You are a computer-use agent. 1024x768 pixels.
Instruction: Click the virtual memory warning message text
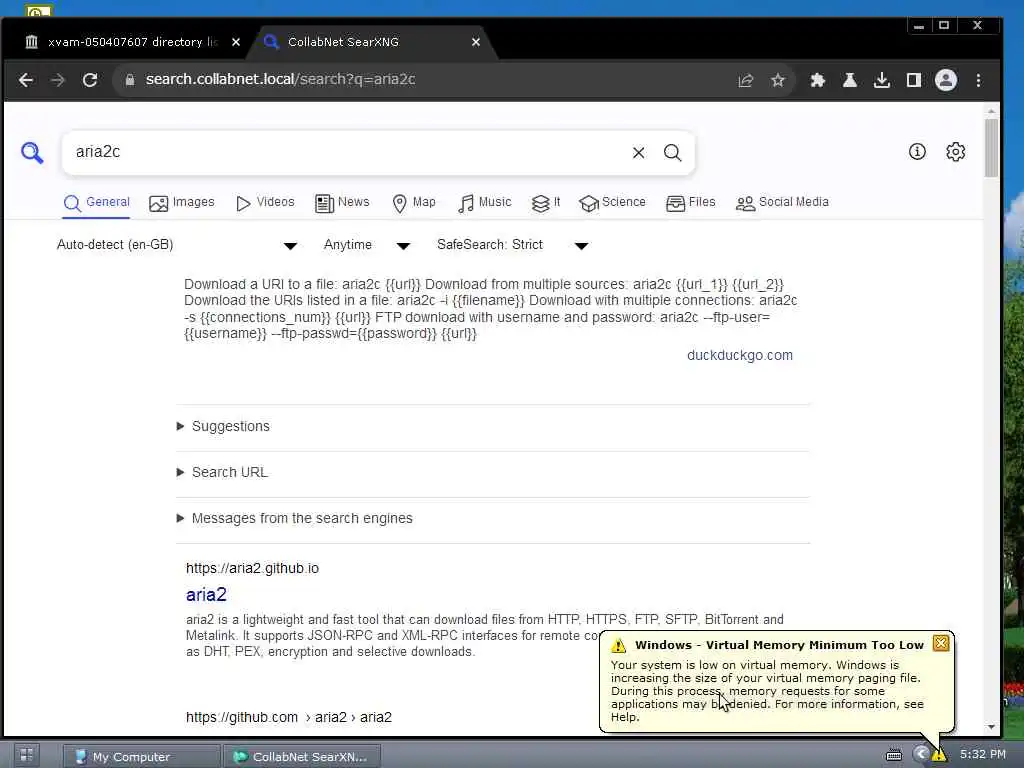767,691
